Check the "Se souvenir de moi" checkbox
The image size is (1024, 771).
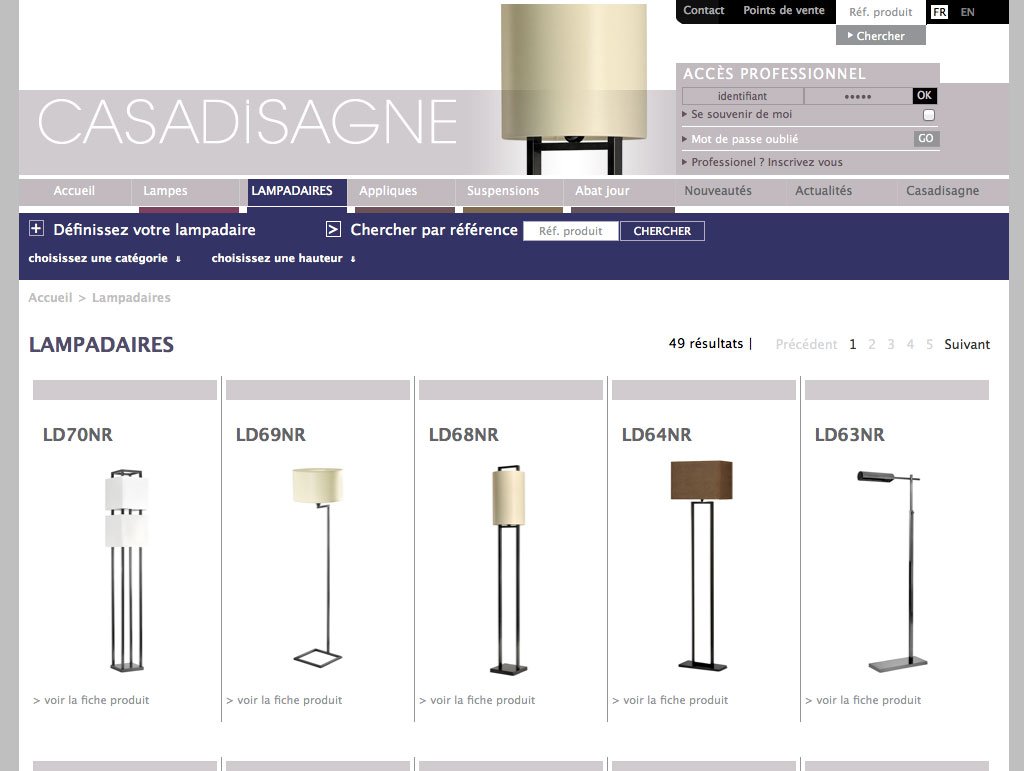coord(928,115)
